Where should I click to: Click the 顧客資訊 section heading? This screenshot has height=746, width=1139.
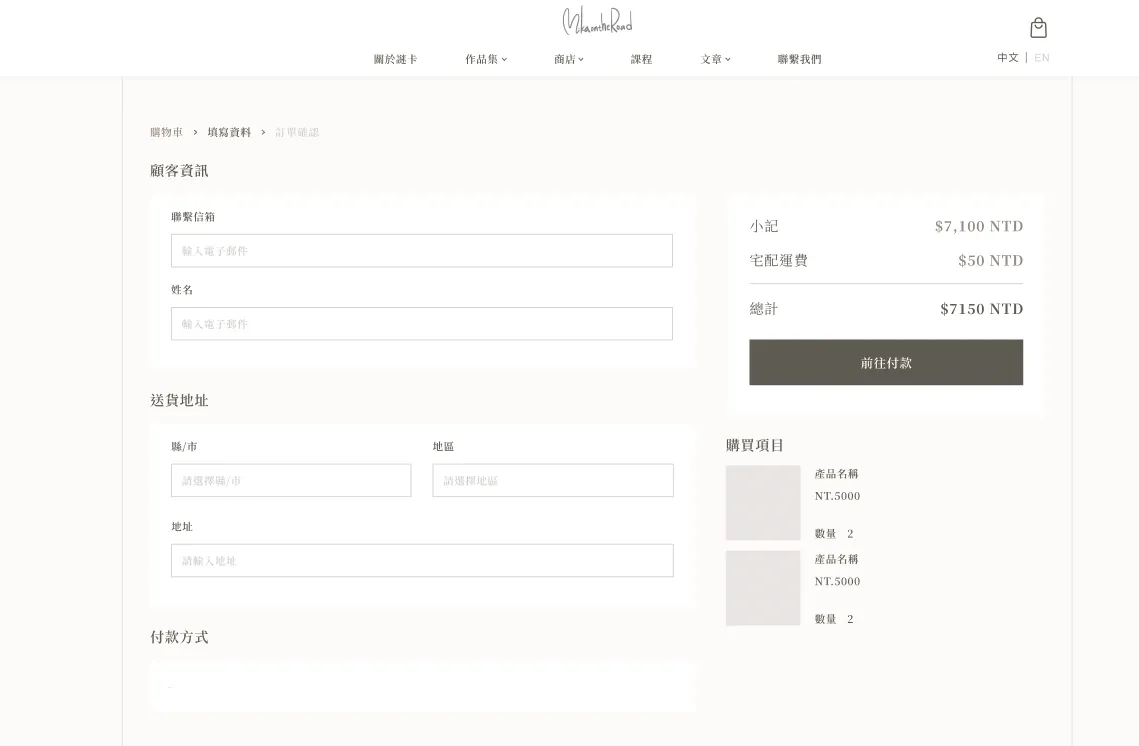[179, 171]
